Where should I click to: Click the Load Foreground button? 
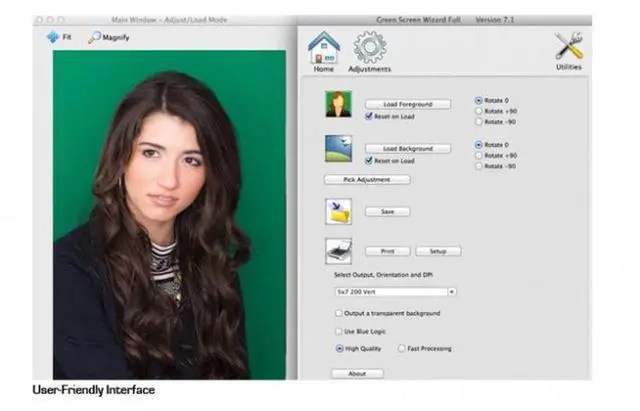pyautogui.click(x=408, y=104)
